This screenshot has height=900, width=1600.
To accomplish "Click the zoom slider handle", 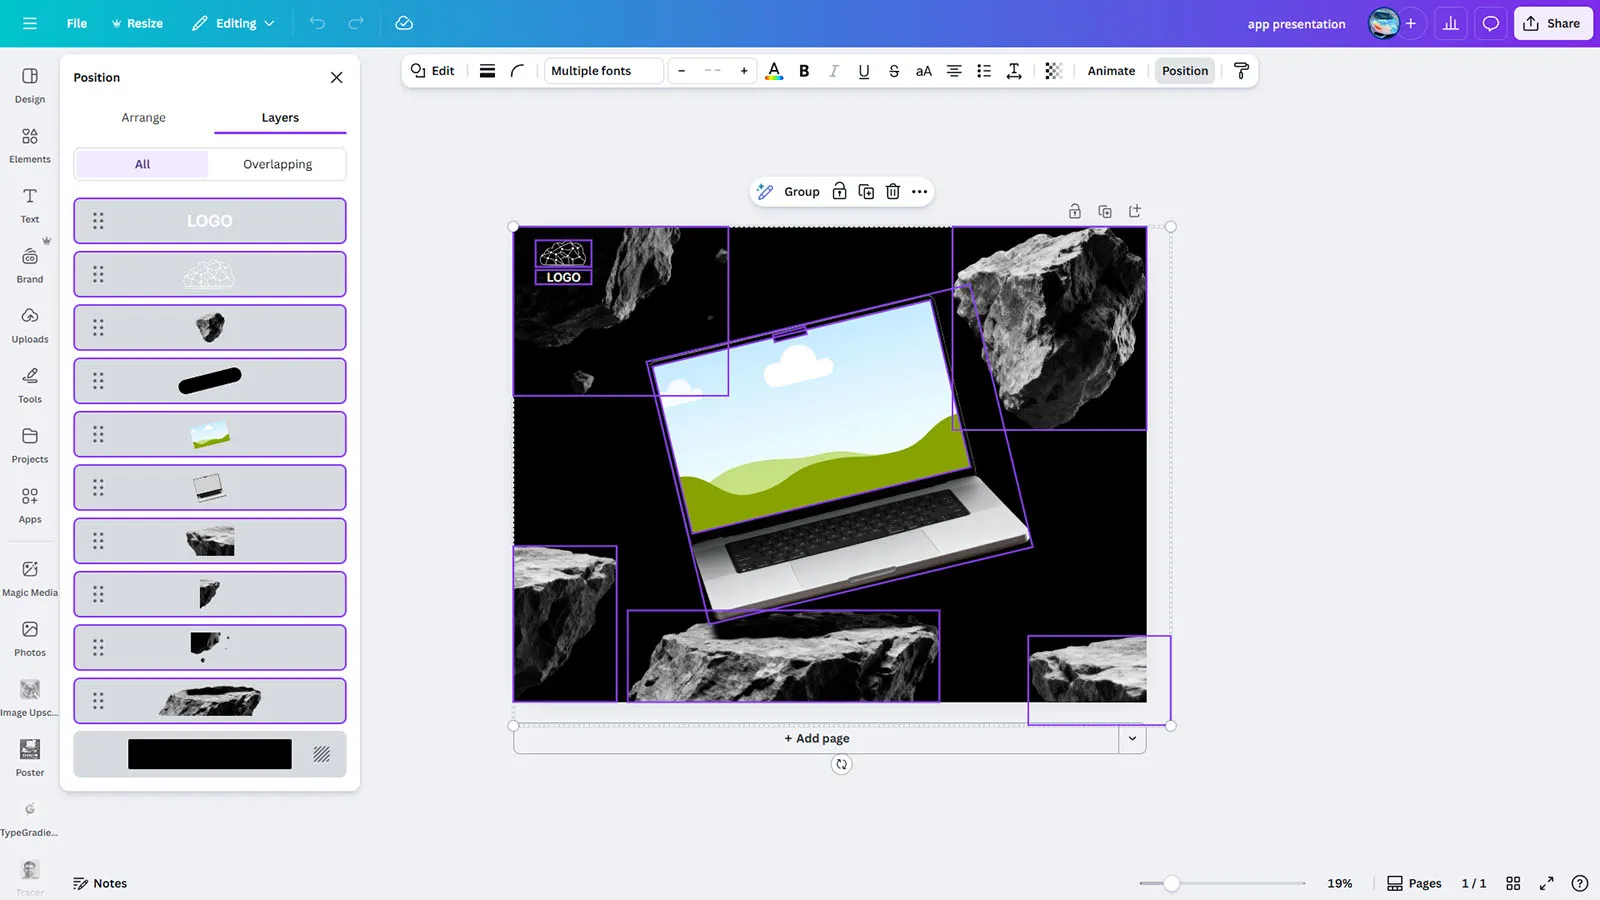I will [x=1171, y=883].
